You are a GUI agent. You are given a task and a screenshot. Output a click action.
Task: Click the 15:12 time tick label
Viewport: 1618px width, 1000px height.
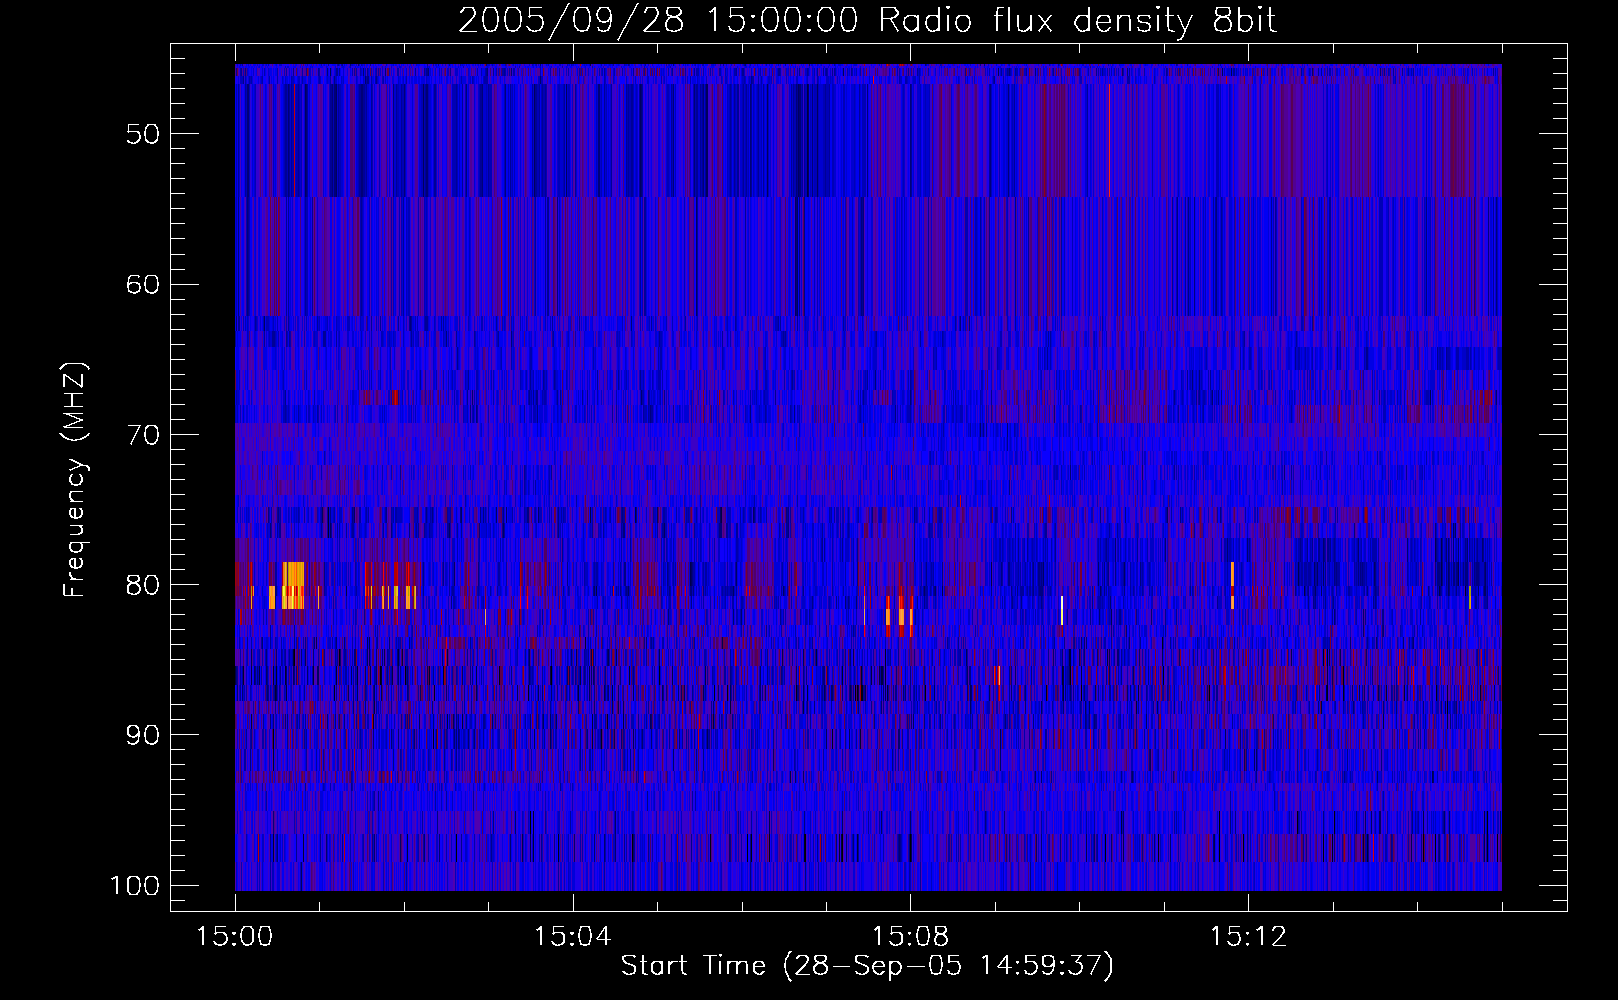coord(1248,937)
